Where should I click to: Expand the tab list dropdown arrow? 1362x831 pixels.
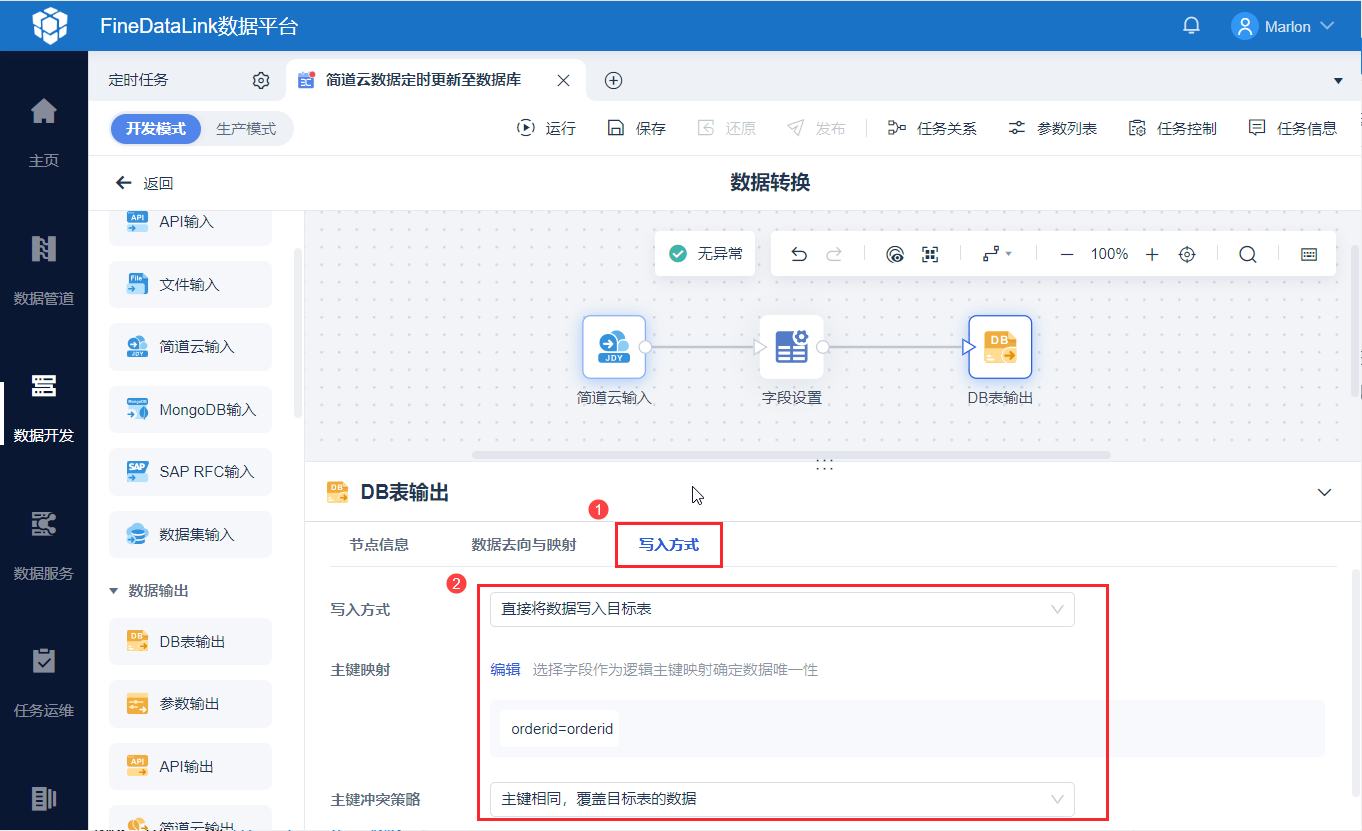coord(1339,80)
